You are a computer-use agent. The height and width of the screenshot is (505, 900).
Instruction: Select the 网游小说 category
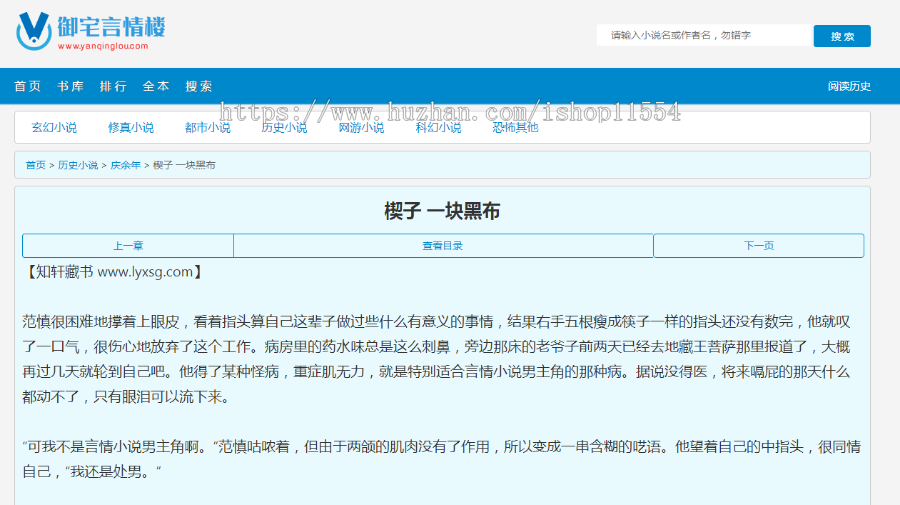tap(361, 128)
